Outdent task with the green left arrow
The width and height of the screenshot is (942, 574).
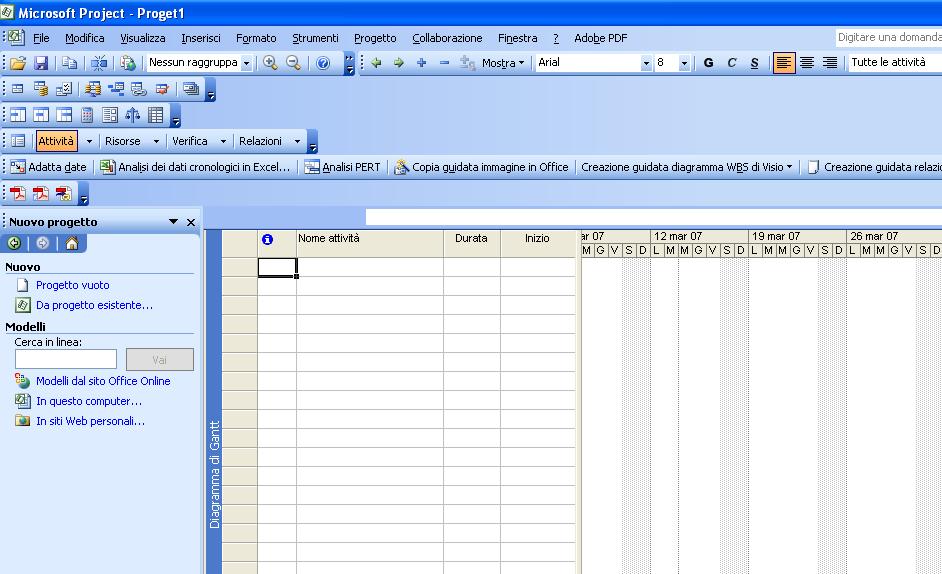point(376,63)
